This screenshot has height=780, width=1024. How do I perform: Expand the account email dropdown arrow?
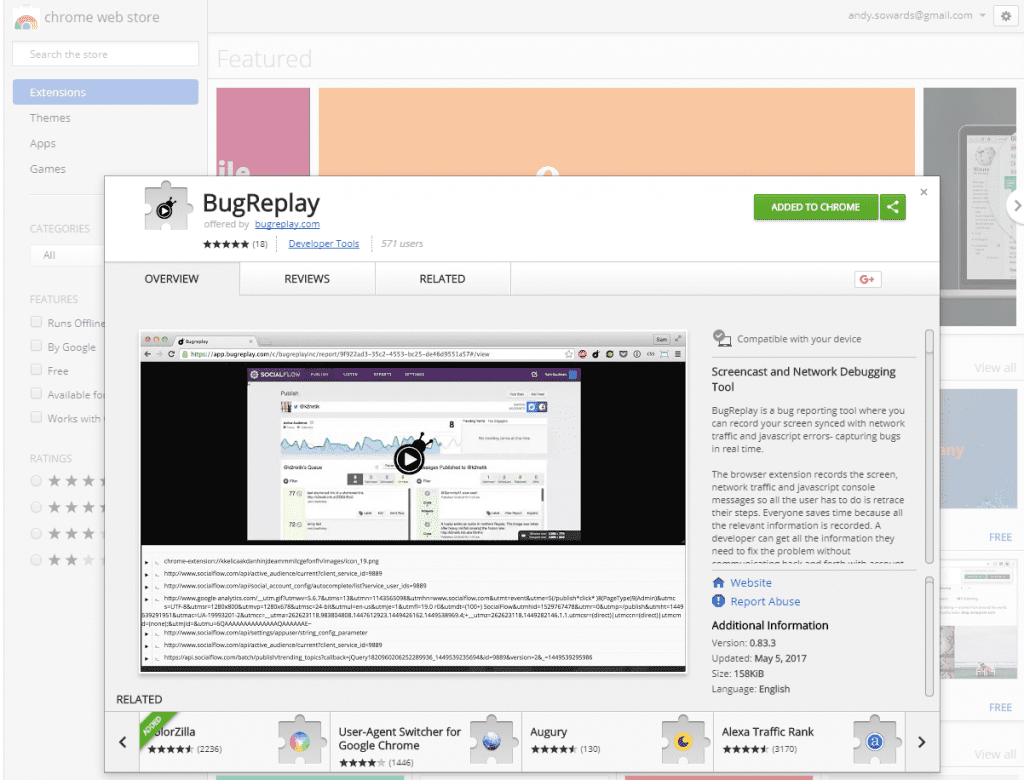tap(982, 16)
